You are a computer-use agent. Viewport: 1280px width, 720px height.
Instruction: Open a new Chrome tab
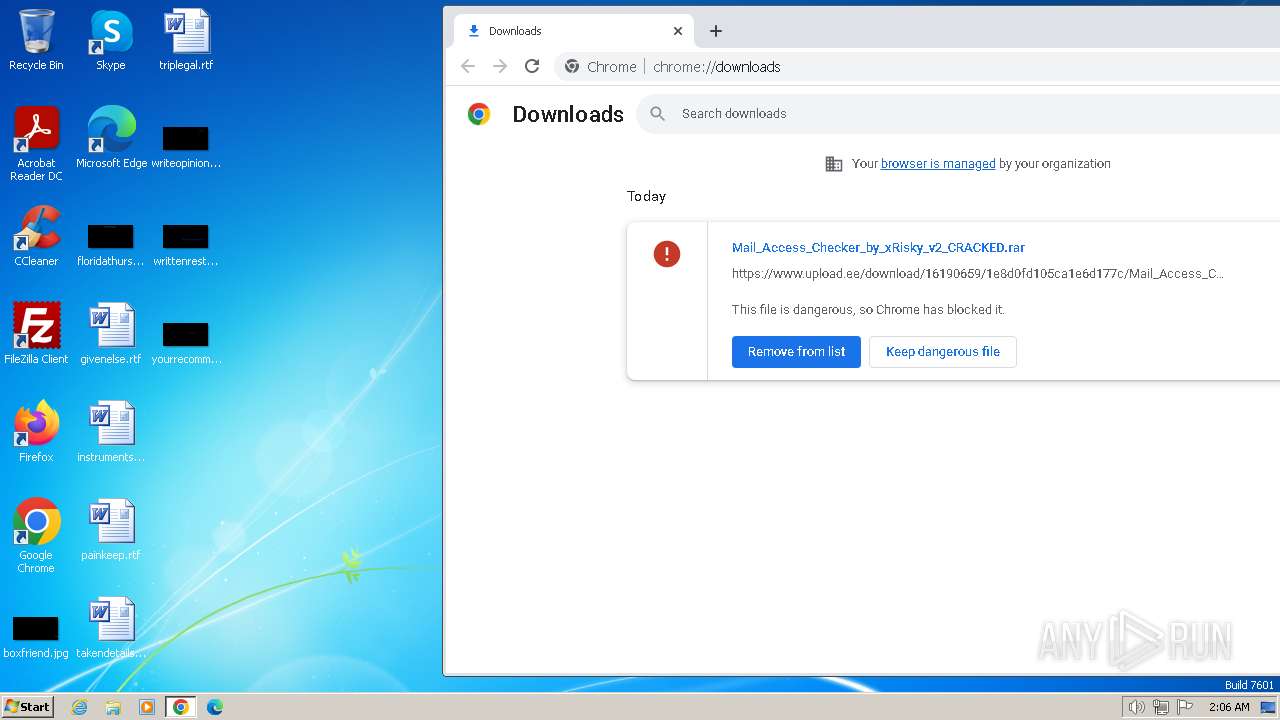pyautogui.click(x=716, y=31)
